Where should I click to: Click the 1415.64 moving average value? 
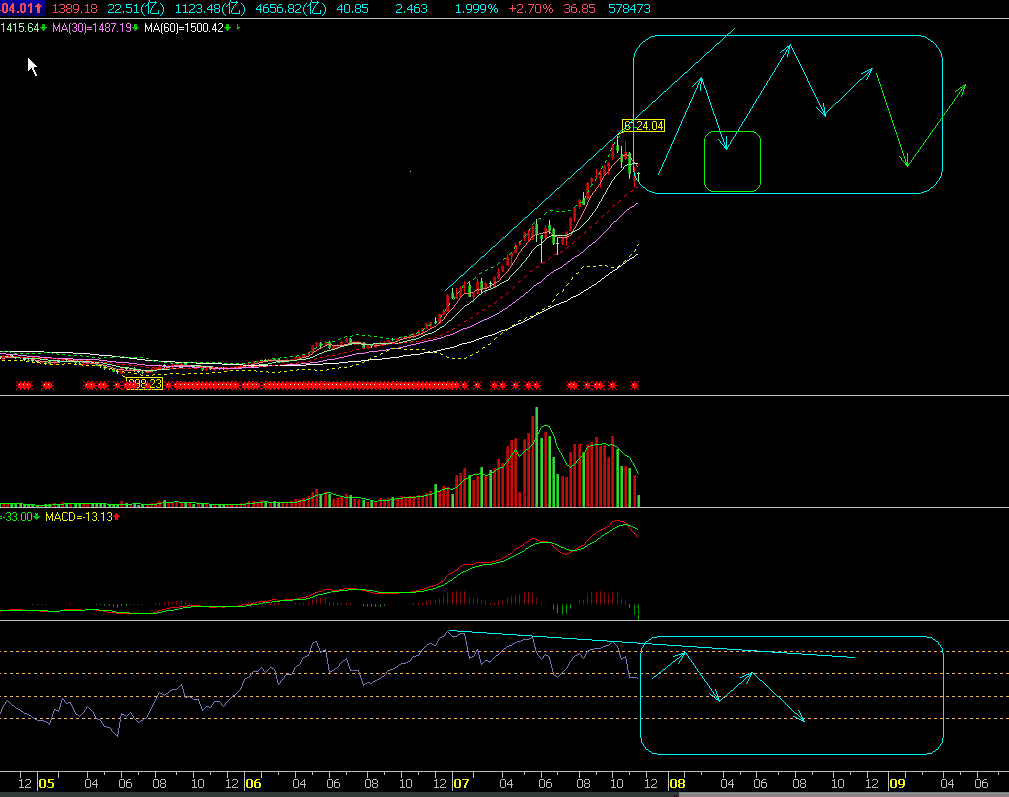[20, 28]
